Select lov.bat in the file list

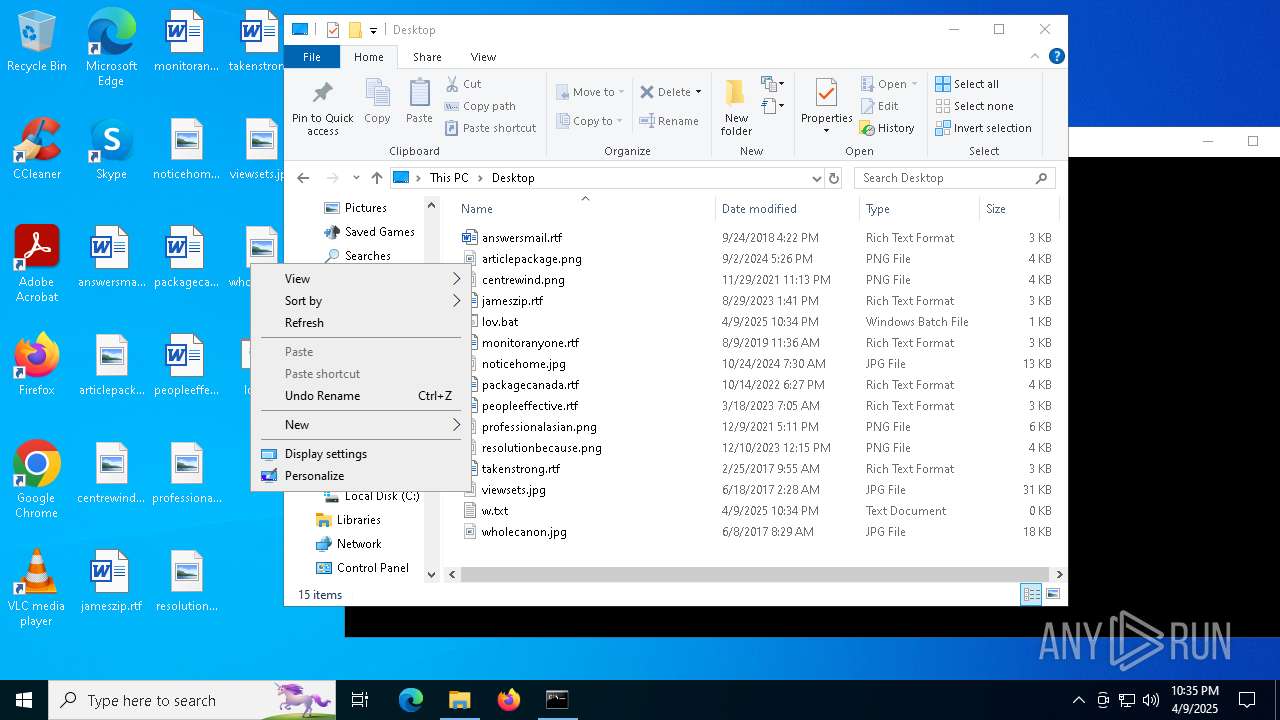click(x=499, y=322)
